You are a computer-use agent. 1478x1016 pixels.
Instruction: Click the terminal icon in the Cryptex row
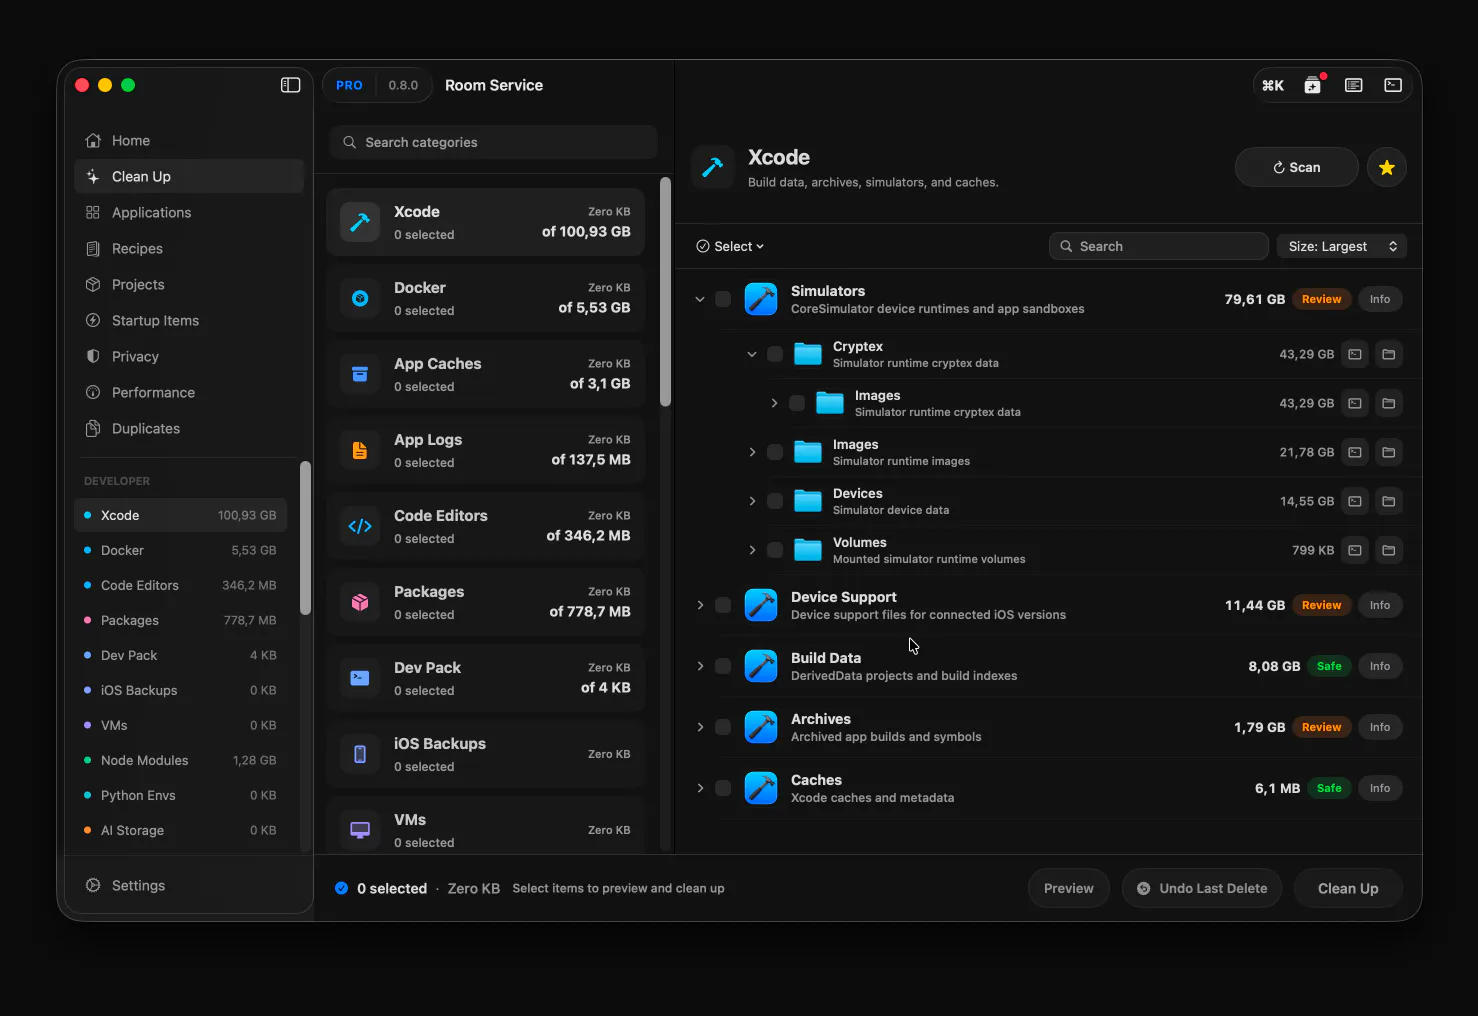tap(1355, 354)
